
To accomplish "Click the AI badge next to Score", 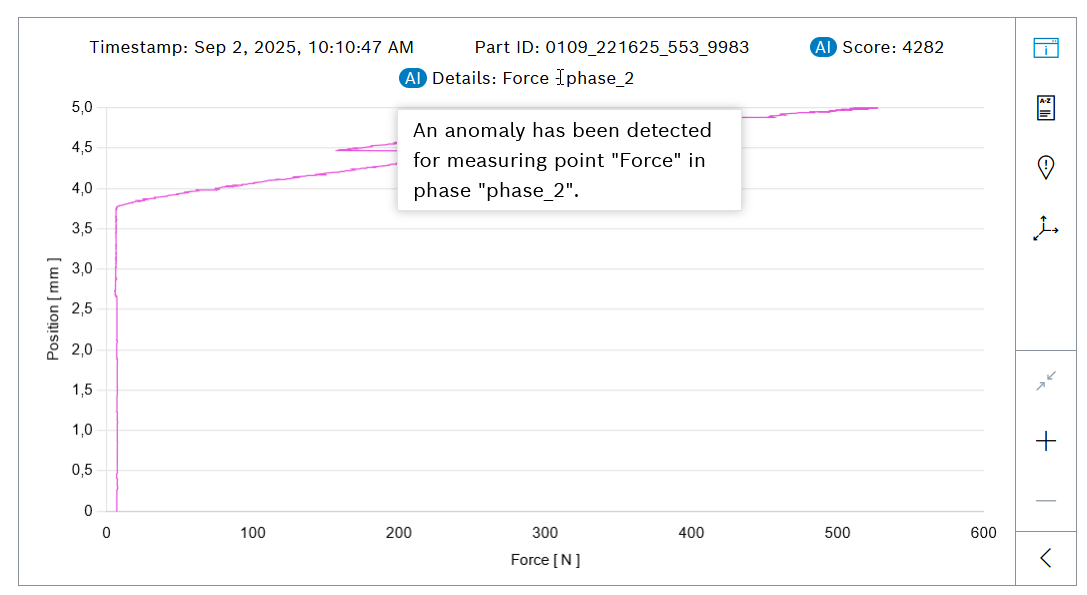I will [823, 47].
